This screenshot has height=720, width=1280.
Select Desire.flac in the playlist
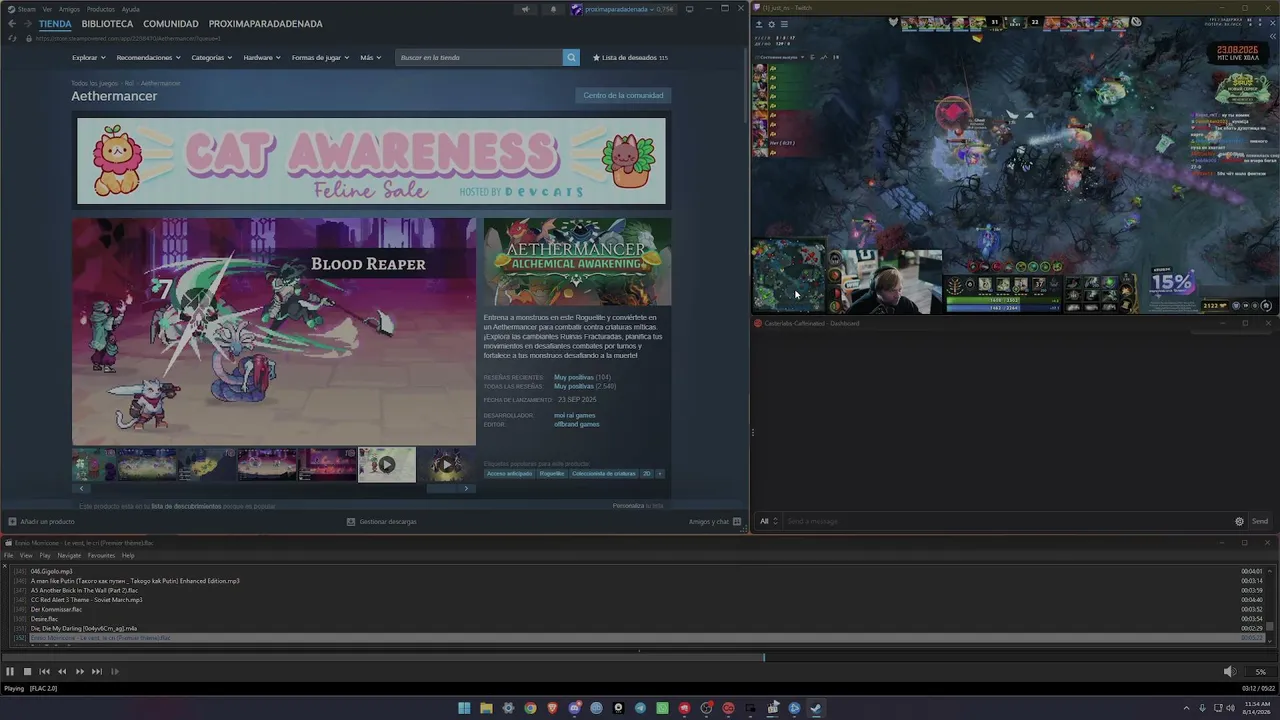coord(44,619)
